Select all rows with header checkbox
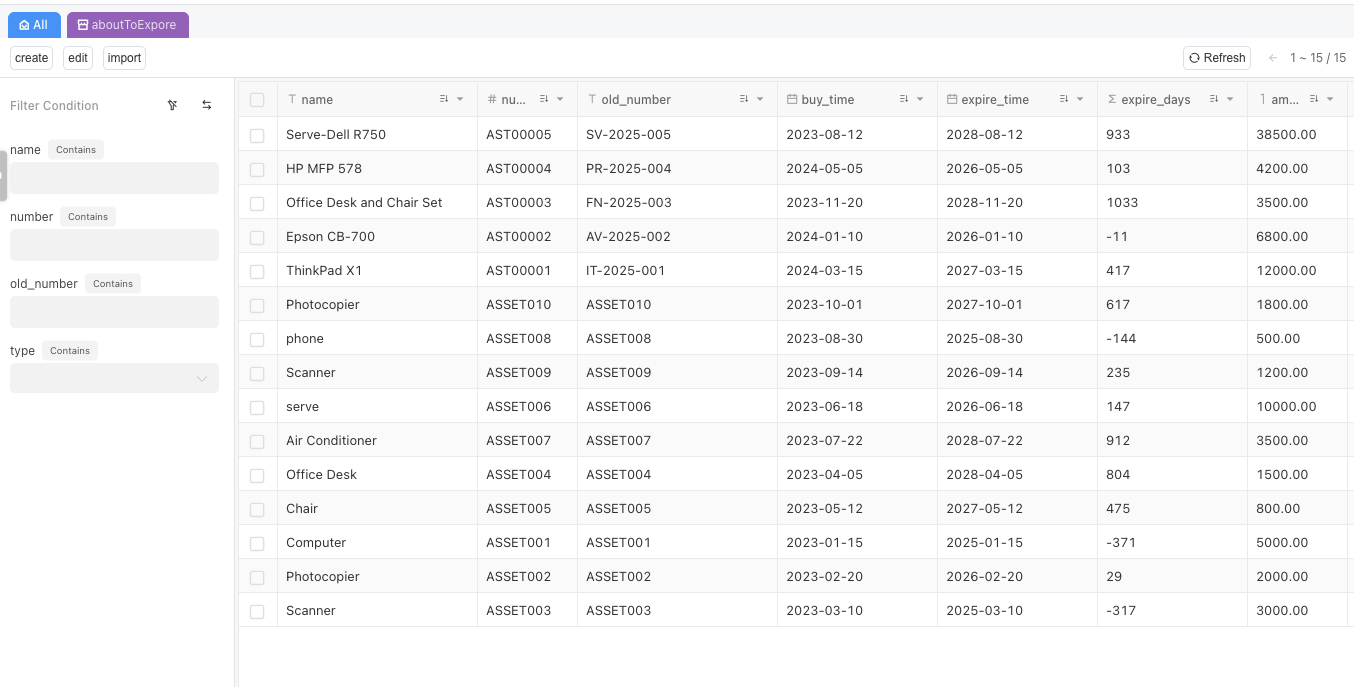1354x687 pixels. point(257,100)
